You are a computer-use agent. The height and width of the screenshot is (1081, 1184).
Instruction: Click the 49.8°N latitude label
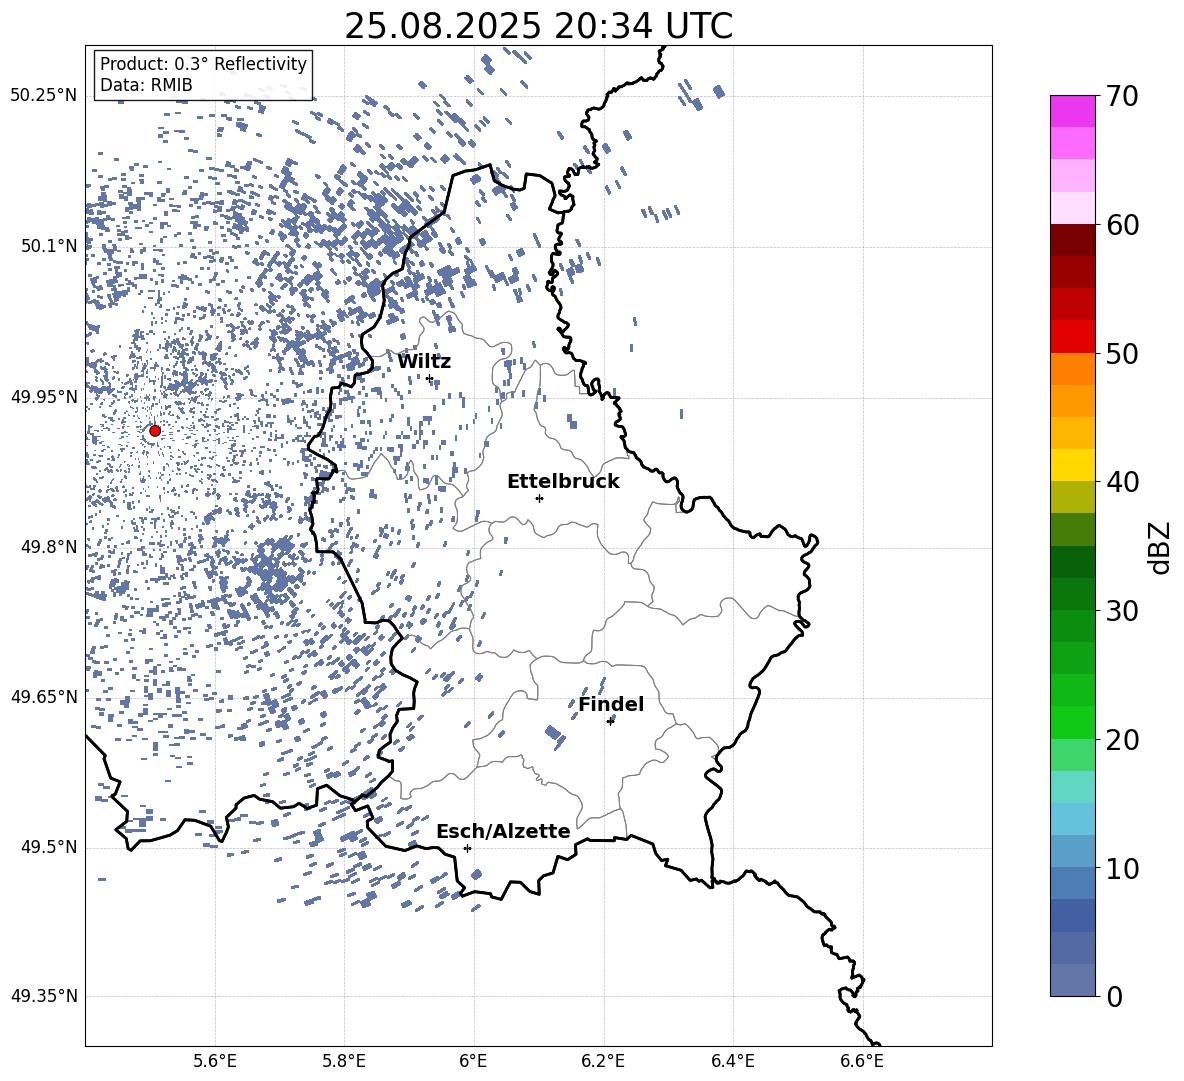pos(49,547)
